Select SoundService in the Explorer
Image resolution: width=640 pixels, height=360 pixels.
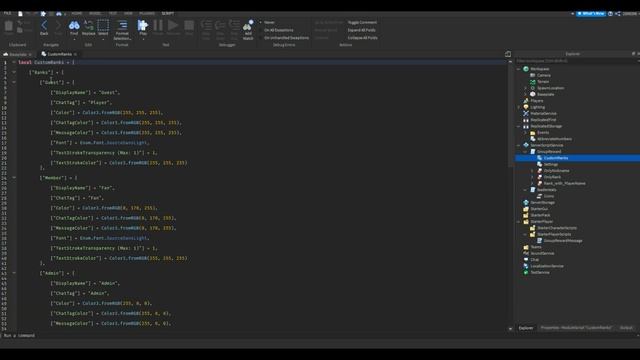tap(542, 253)
